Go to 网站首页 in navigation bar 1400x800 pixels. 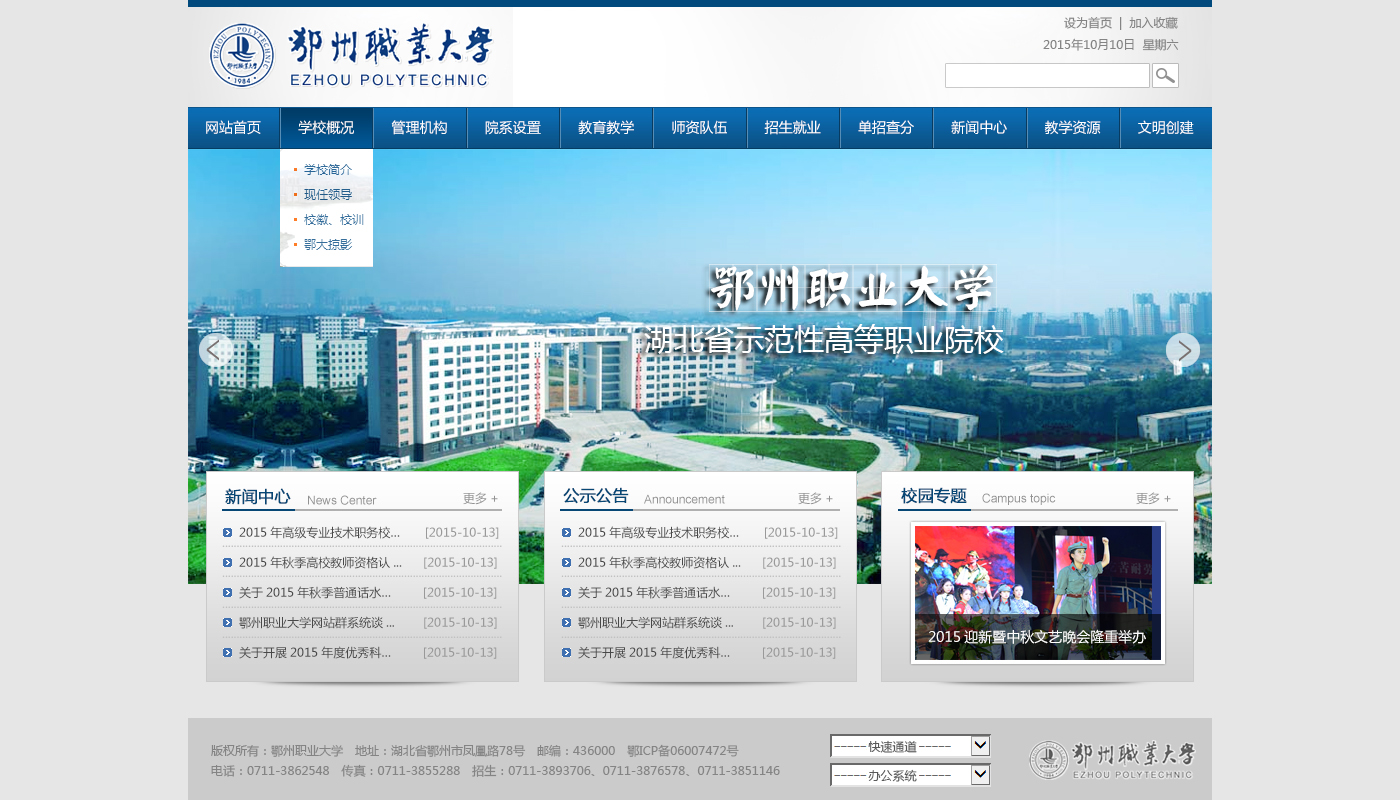click(x=233, y=128)
